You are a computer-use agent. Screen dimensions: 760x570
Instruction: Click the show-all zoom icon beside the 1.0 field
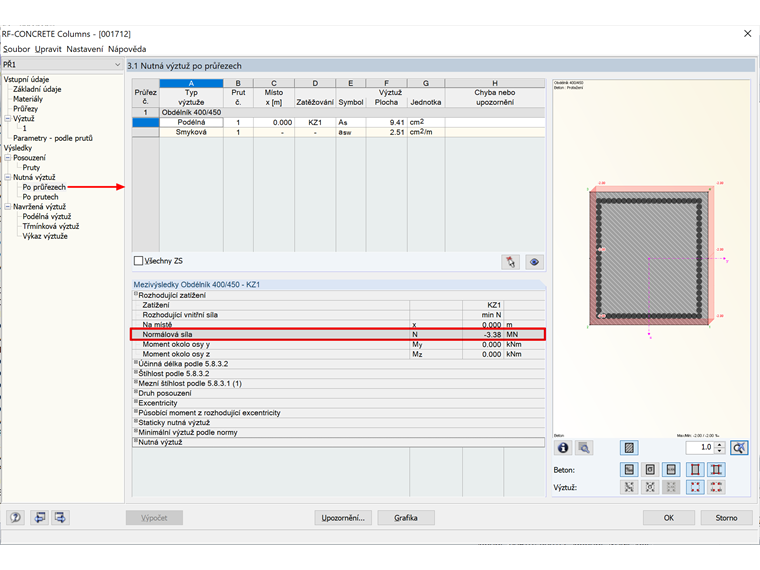[x=739, y=448]
